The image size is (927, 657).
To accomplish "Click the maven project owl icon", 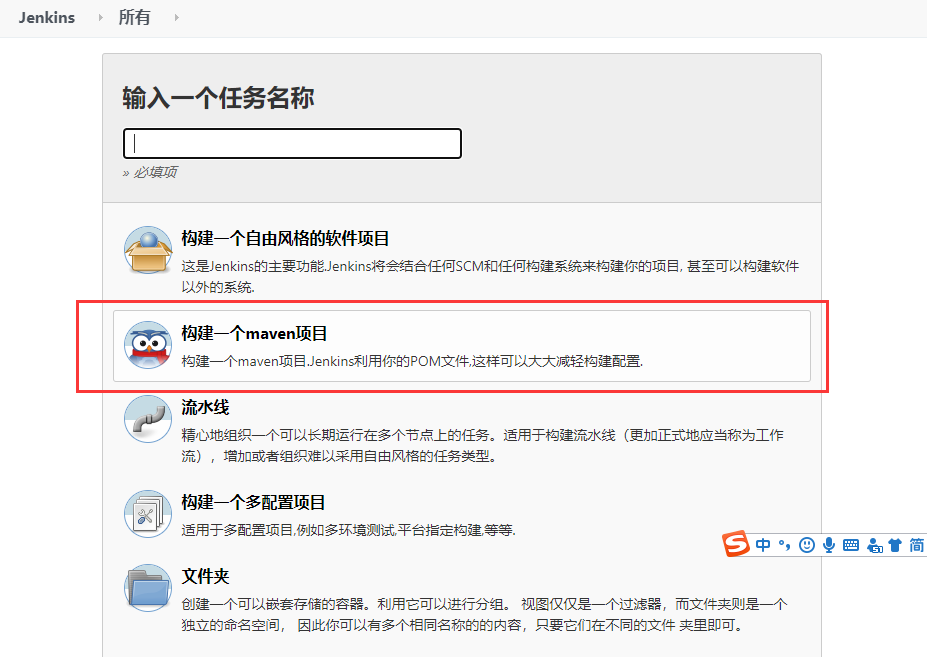I will (148, 345).
